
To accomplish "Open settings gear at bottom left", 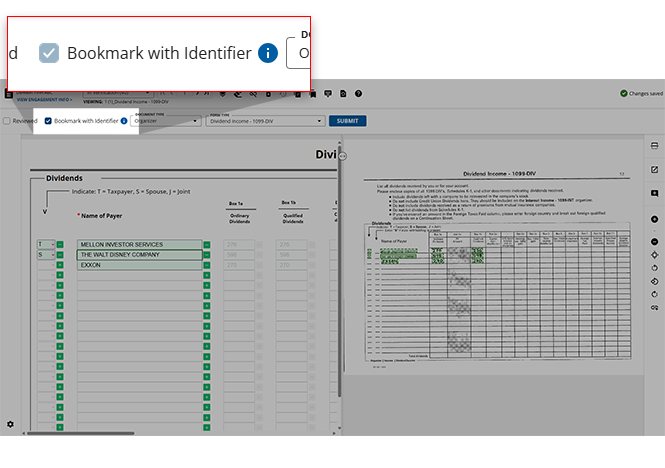I will [10, 424].
